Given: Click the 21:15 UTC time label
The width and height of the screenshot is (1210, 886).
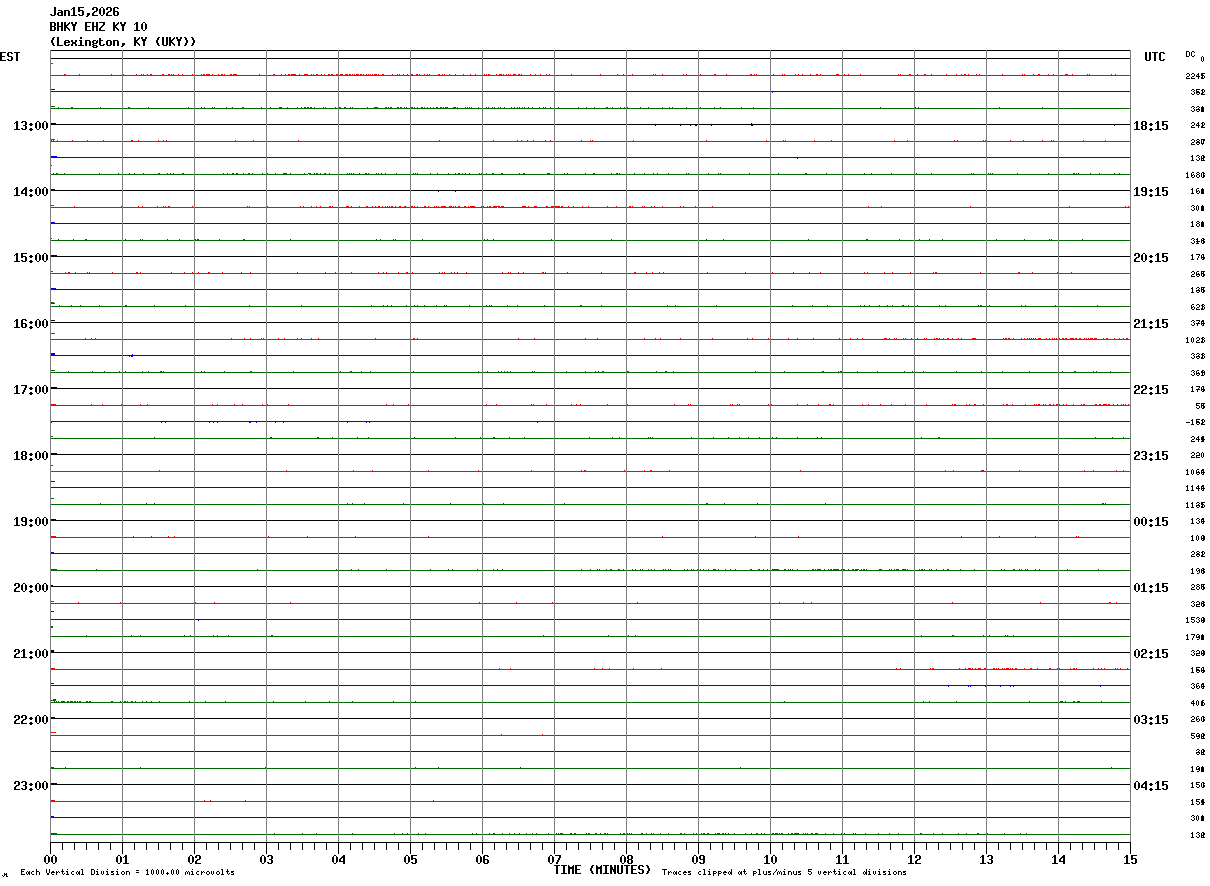Looking at the screenshot, I should (1151, 323).
